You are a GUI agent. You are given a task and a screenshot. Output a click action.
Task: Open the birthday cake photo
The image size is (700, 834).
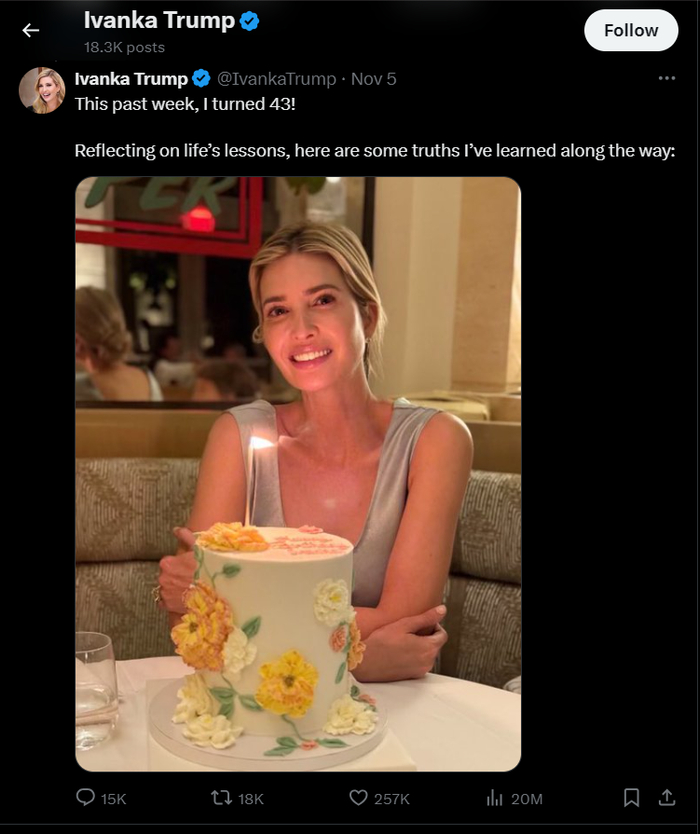click(298, 474)
